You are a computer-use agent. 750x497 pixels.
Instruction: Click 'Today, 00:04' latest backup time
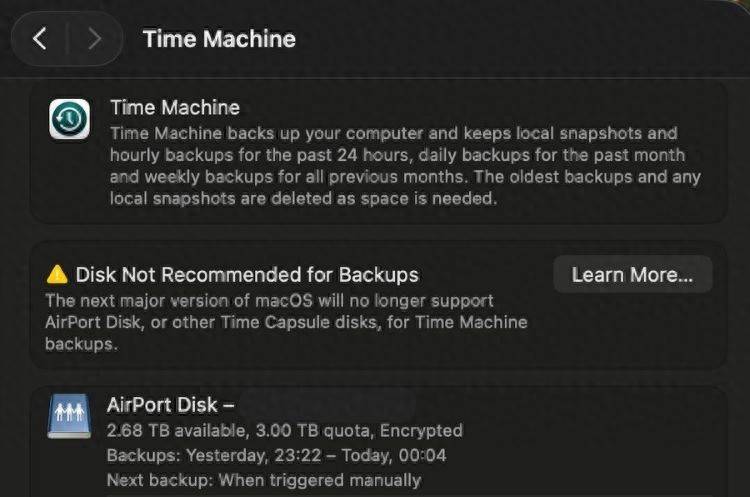tap(394, 455)
